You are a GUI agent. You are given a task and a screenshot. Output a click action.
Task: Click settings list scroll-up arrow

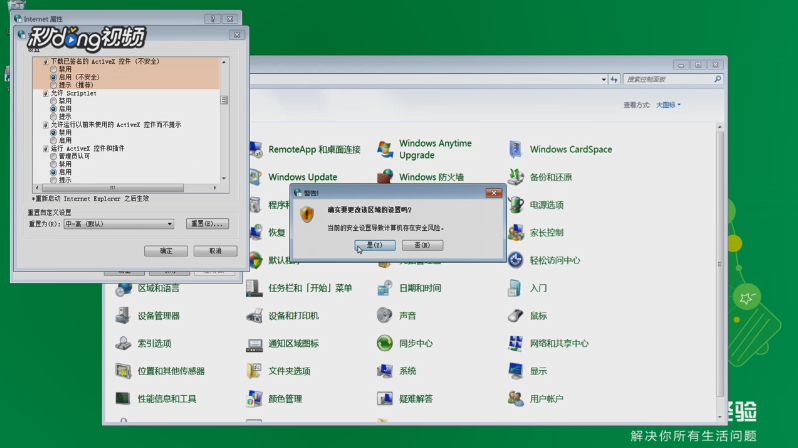(224, 62)
